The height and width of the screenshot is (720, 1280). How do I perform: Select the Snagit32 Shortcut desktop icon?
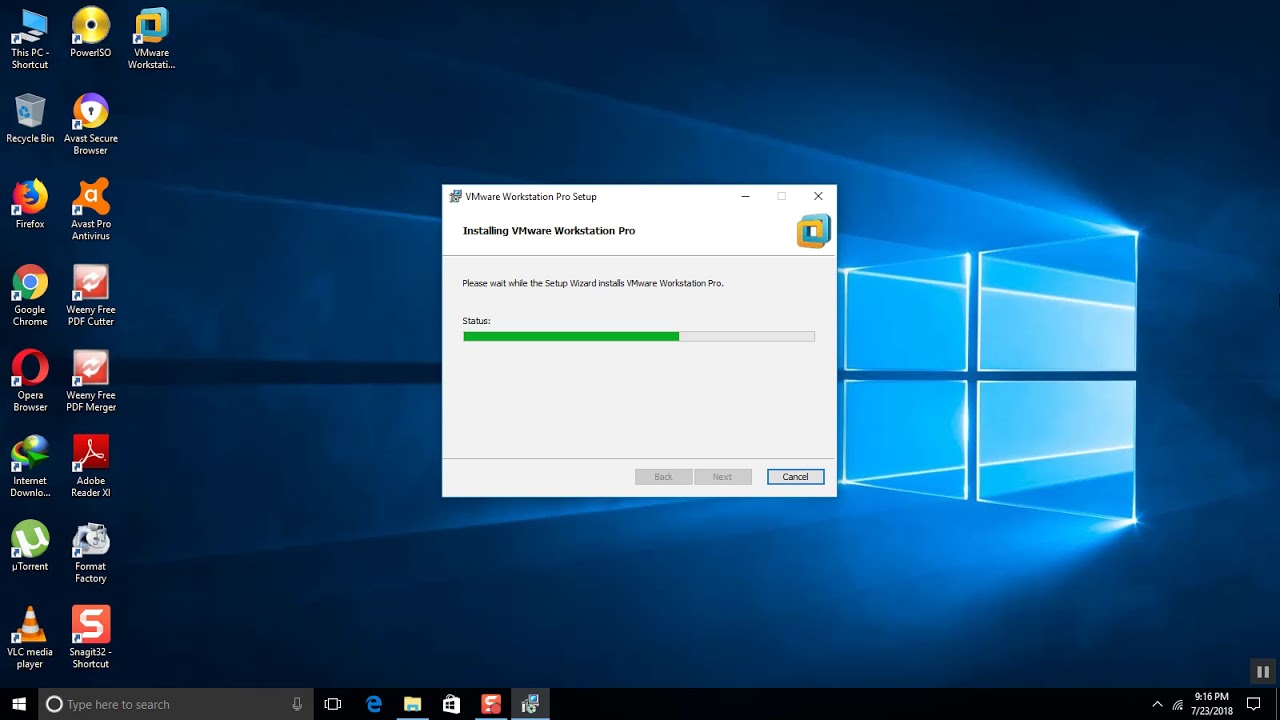[90, 638]
